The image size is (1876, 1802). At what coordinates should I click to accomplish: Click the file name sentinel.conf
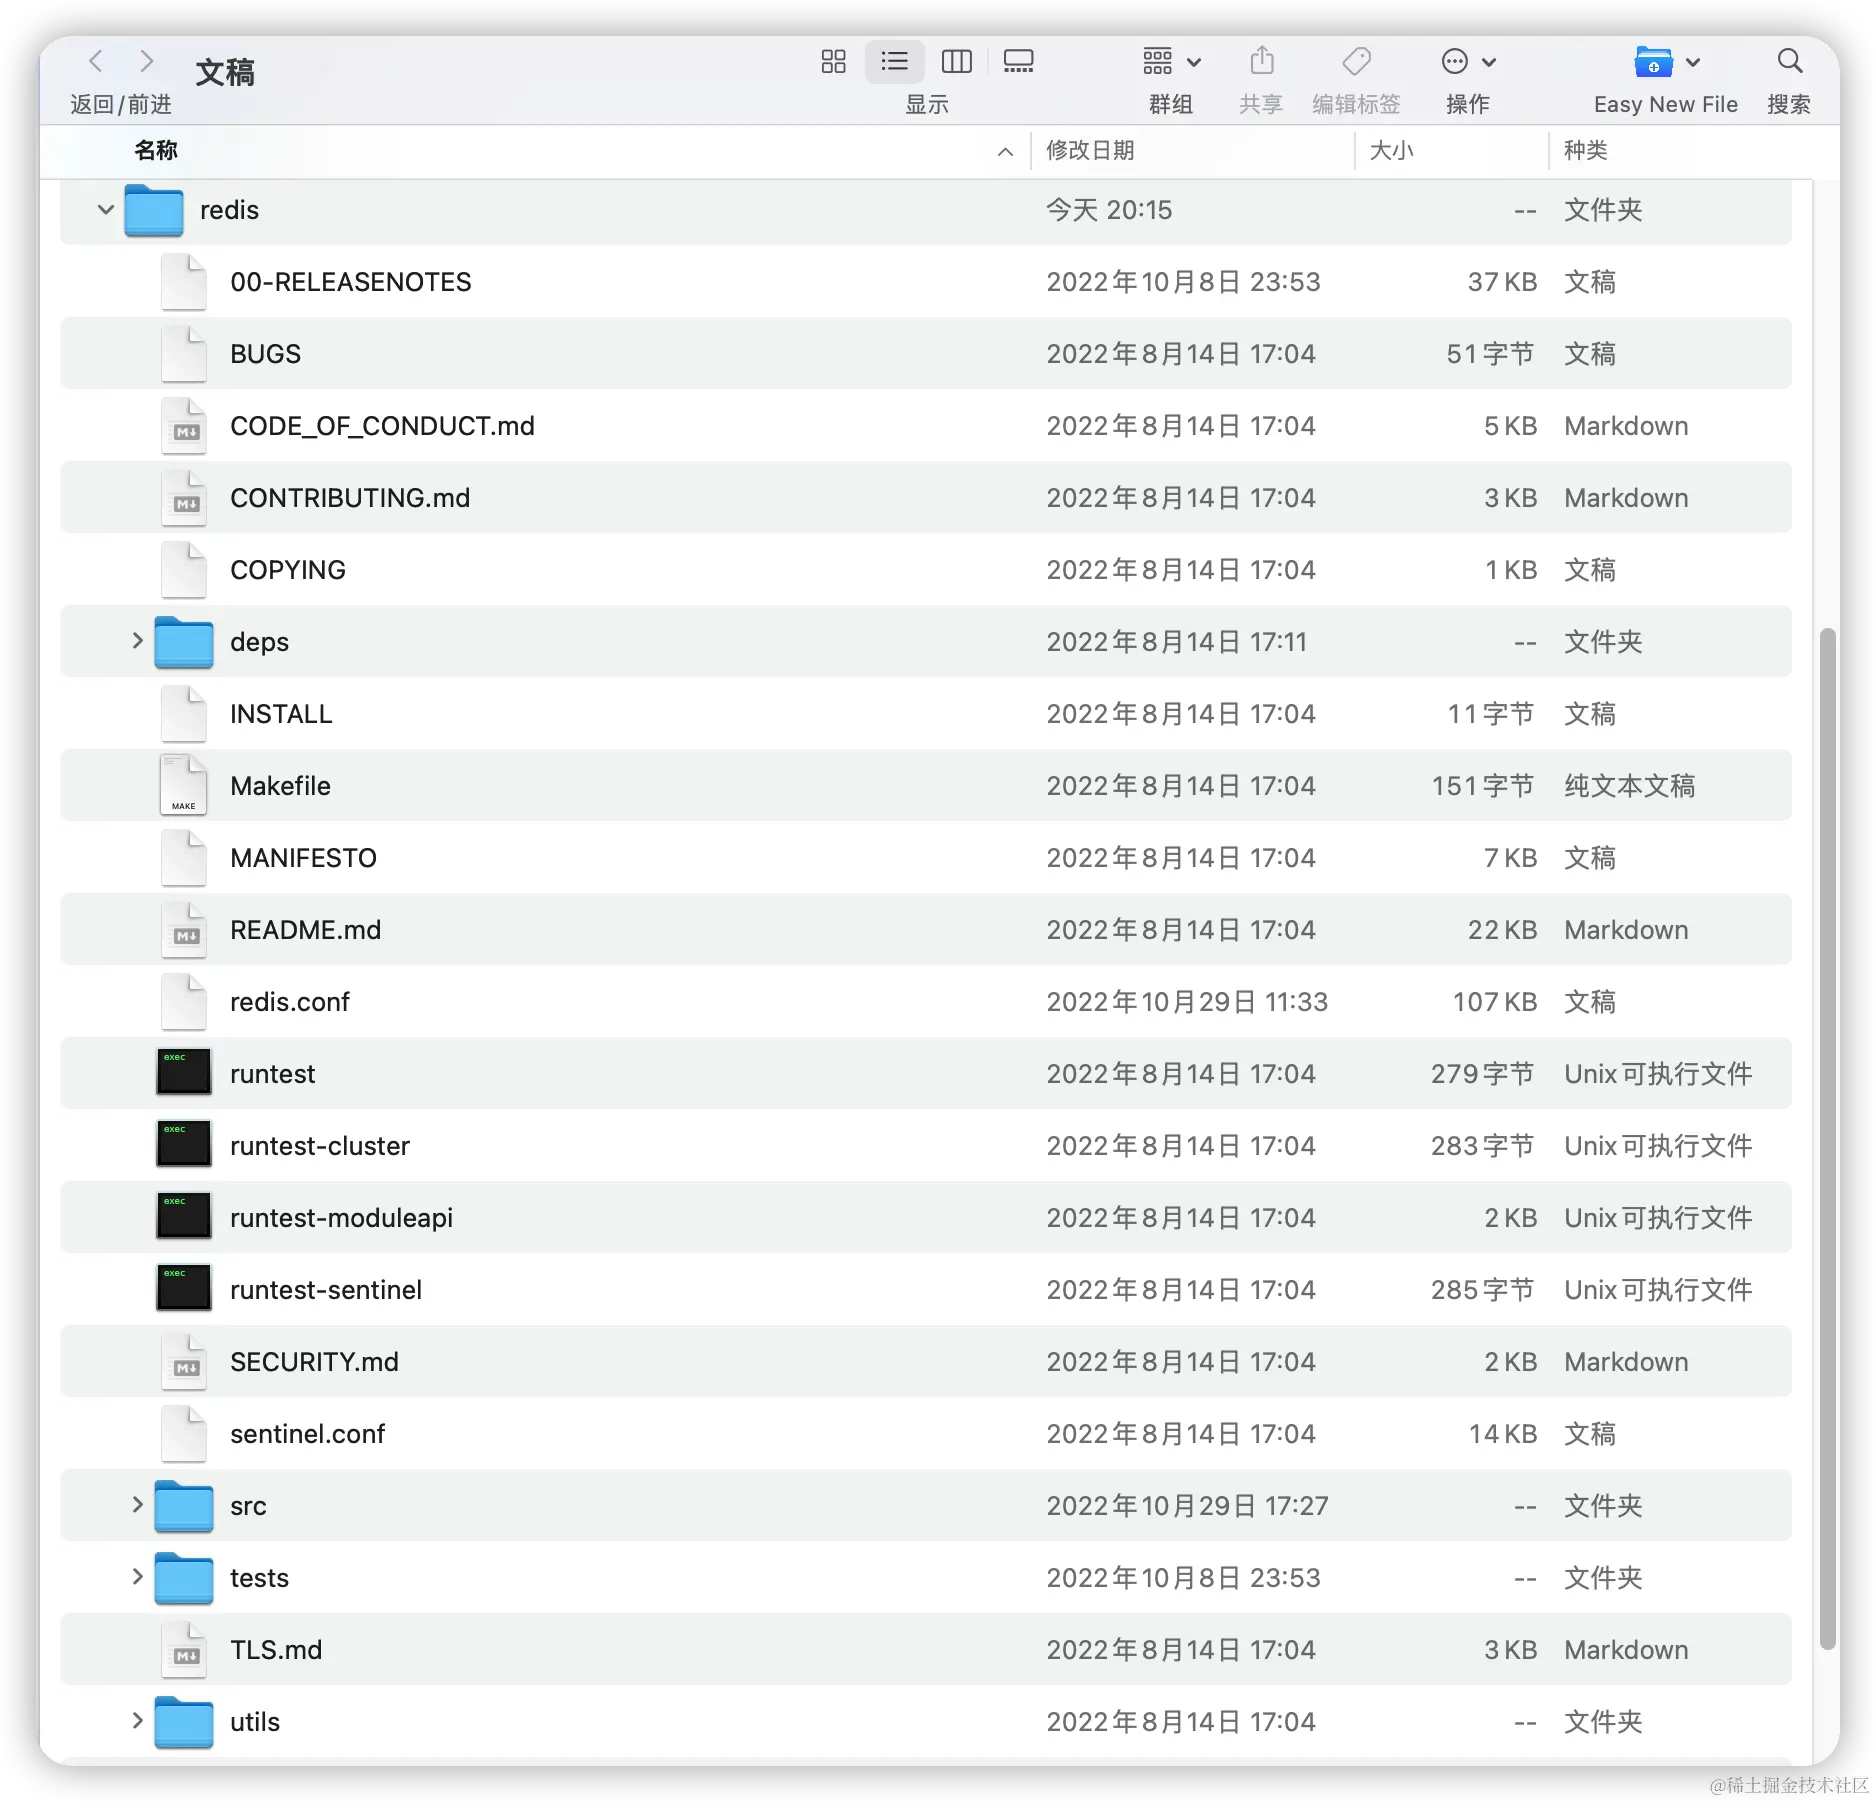tap(307, 1434)
